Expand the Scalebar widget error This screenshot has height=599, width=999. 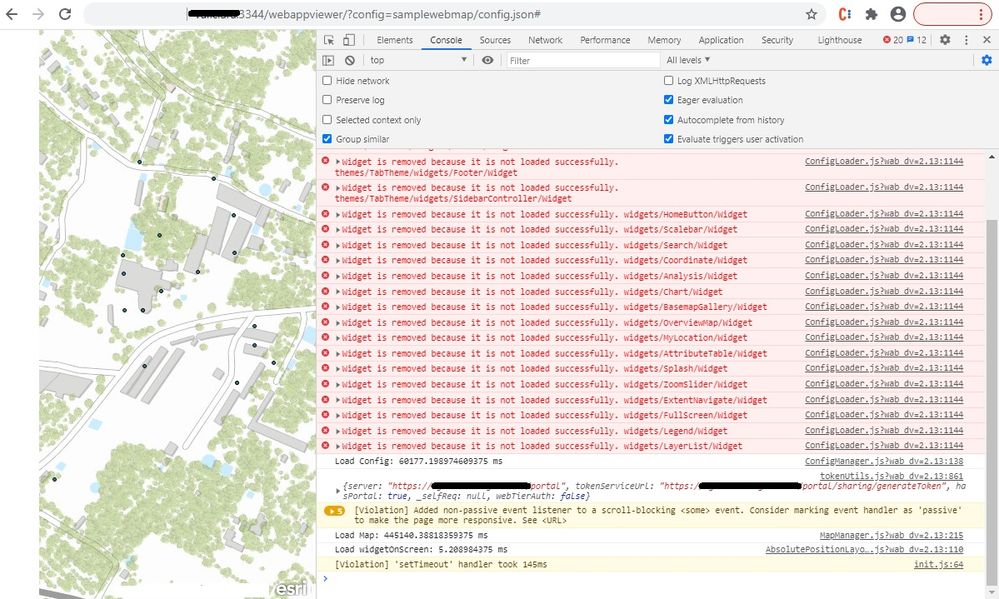tap(338, 229)
